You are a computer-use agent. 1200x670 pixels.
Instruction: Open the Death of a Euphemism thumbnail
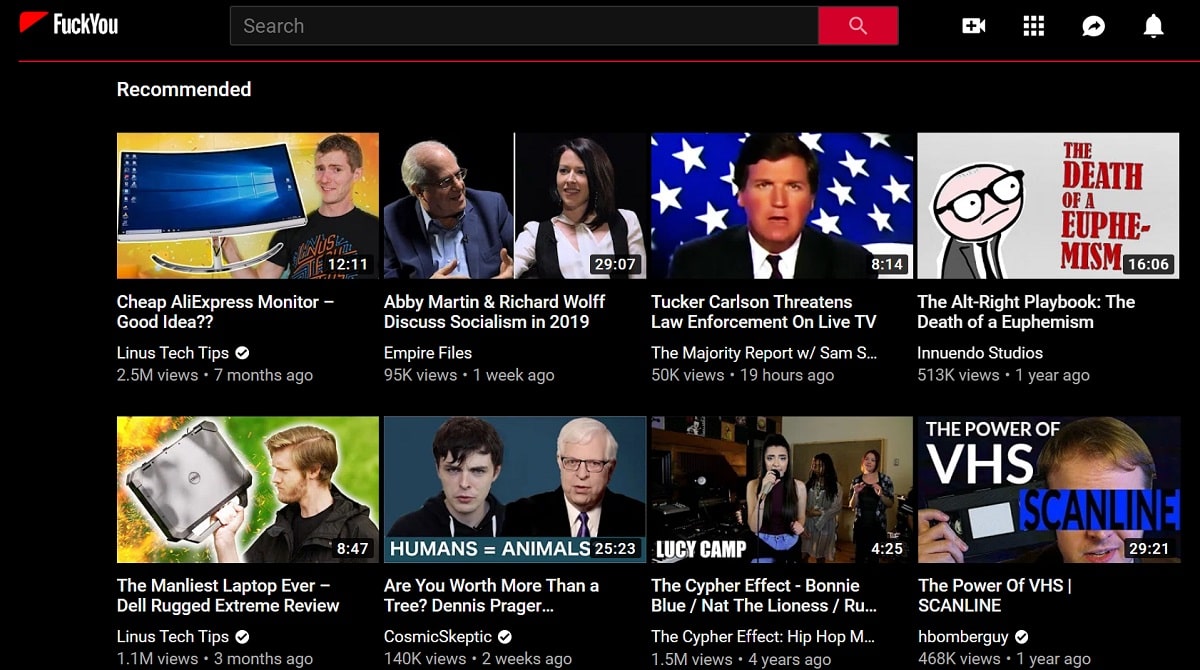pos(1048,206)
